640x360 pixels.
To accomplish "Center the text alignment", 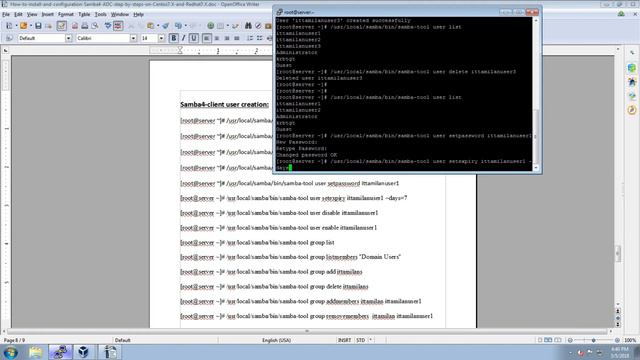I will click(217, 38).
